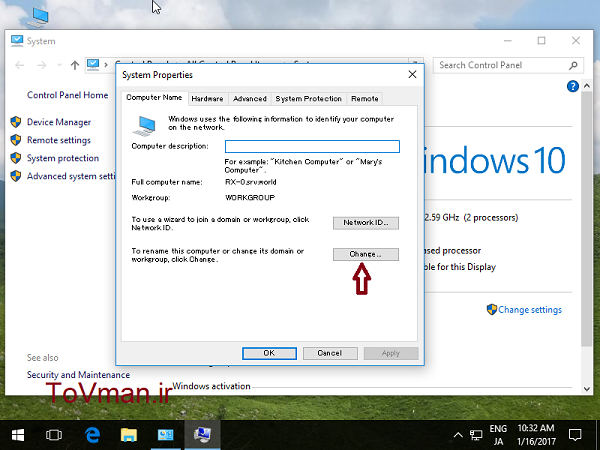
Task: Click the Back navigation arrow
Action: coord(20,65)
